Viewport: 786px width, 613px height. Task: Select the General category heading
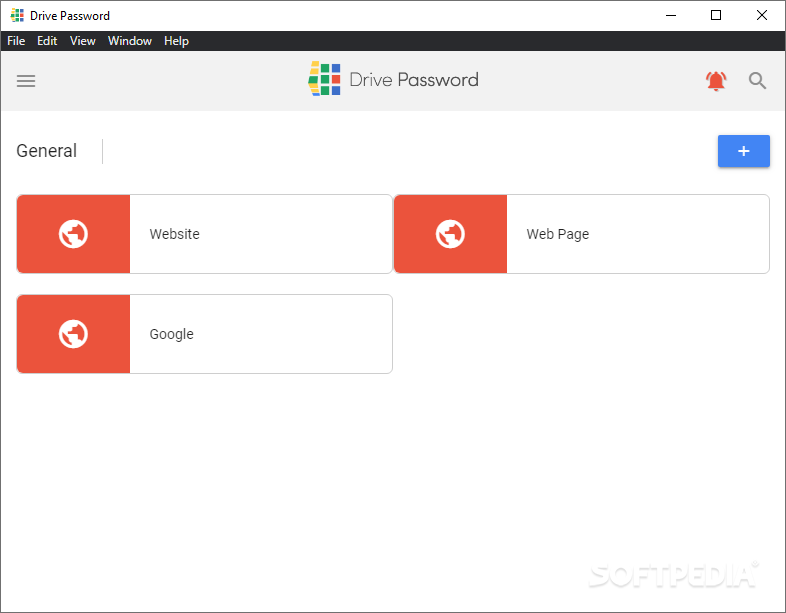pyautogui.click(x=47, y=151)
